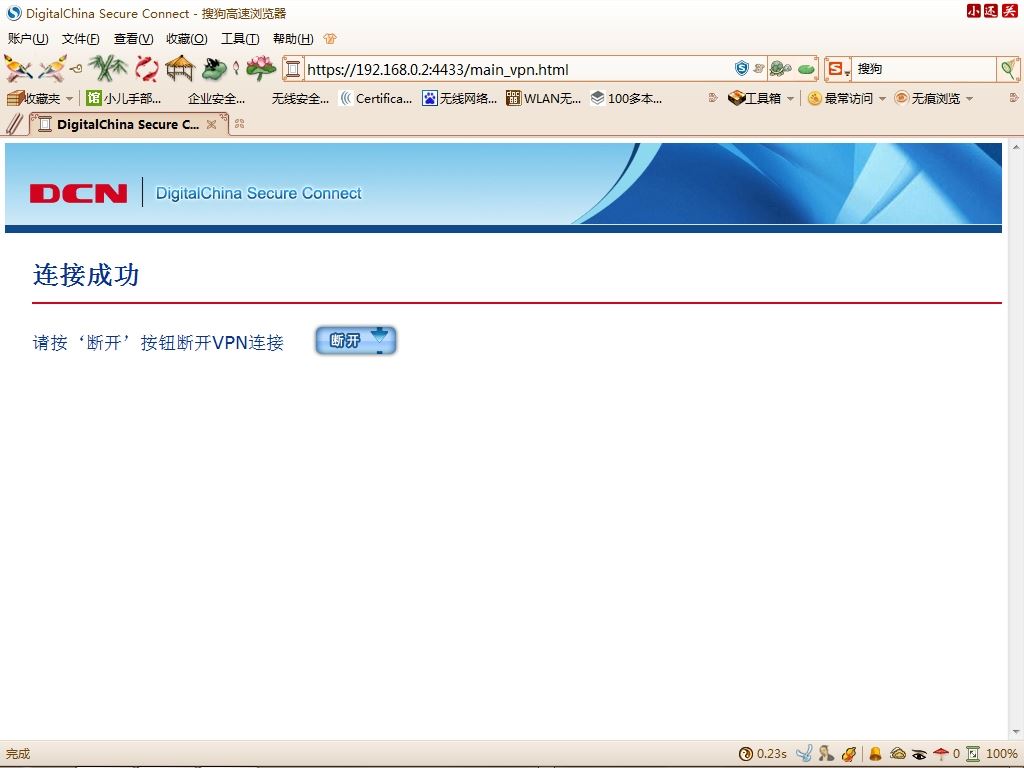Open the 小儿手部... bookmark
Viewport: 1024px width, 768px height.
pos(123,99)
